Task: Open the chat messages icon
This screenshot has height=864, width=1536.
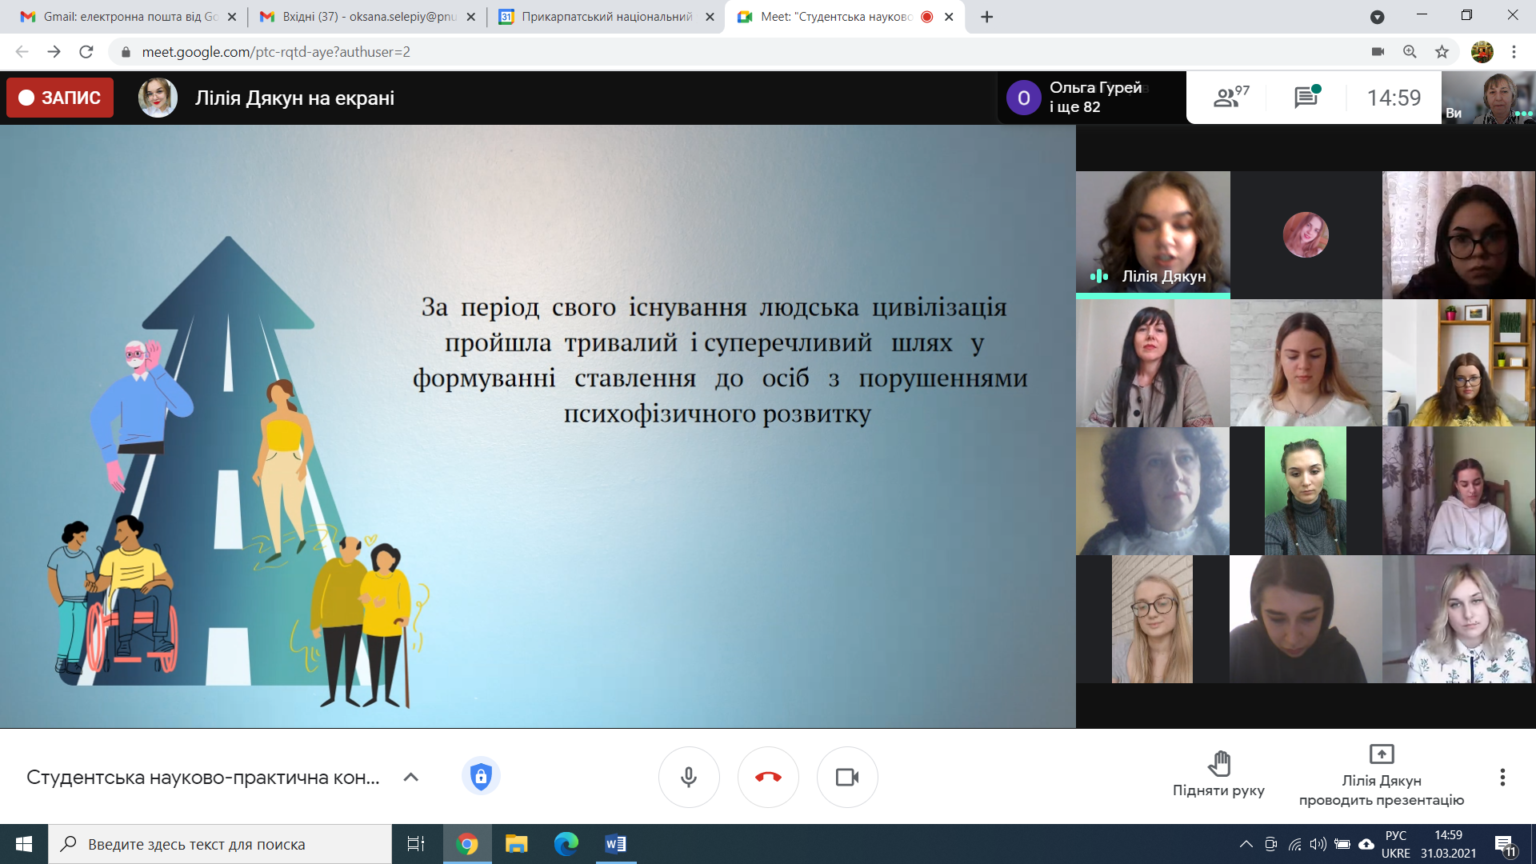Action: click(x=1307, y=97)
